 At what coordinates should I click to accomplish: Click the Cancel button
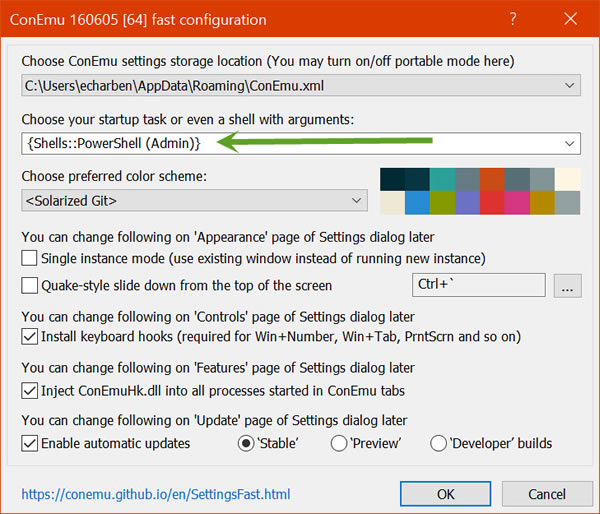[x=547, y=494]
